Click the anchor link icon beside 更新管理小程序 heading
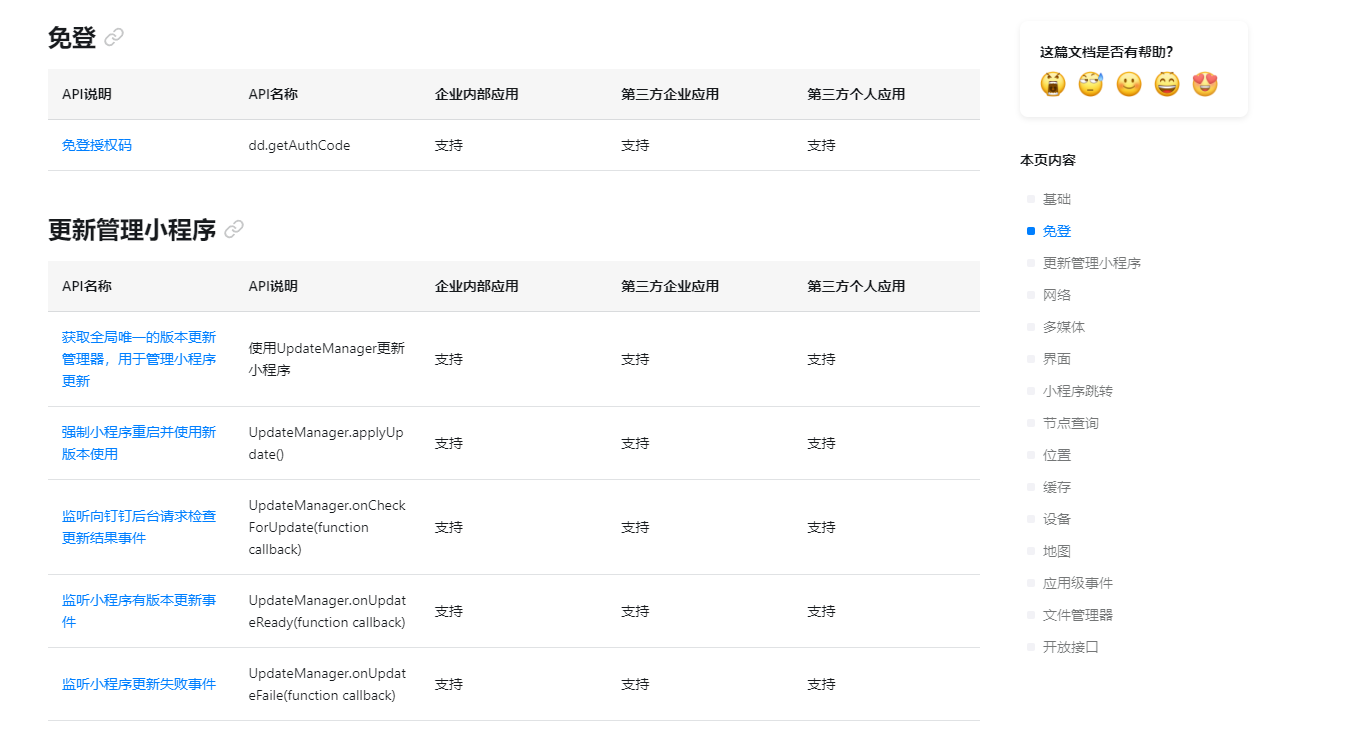The height and width of the screenshot is (756, 1359). click(234, 230)
